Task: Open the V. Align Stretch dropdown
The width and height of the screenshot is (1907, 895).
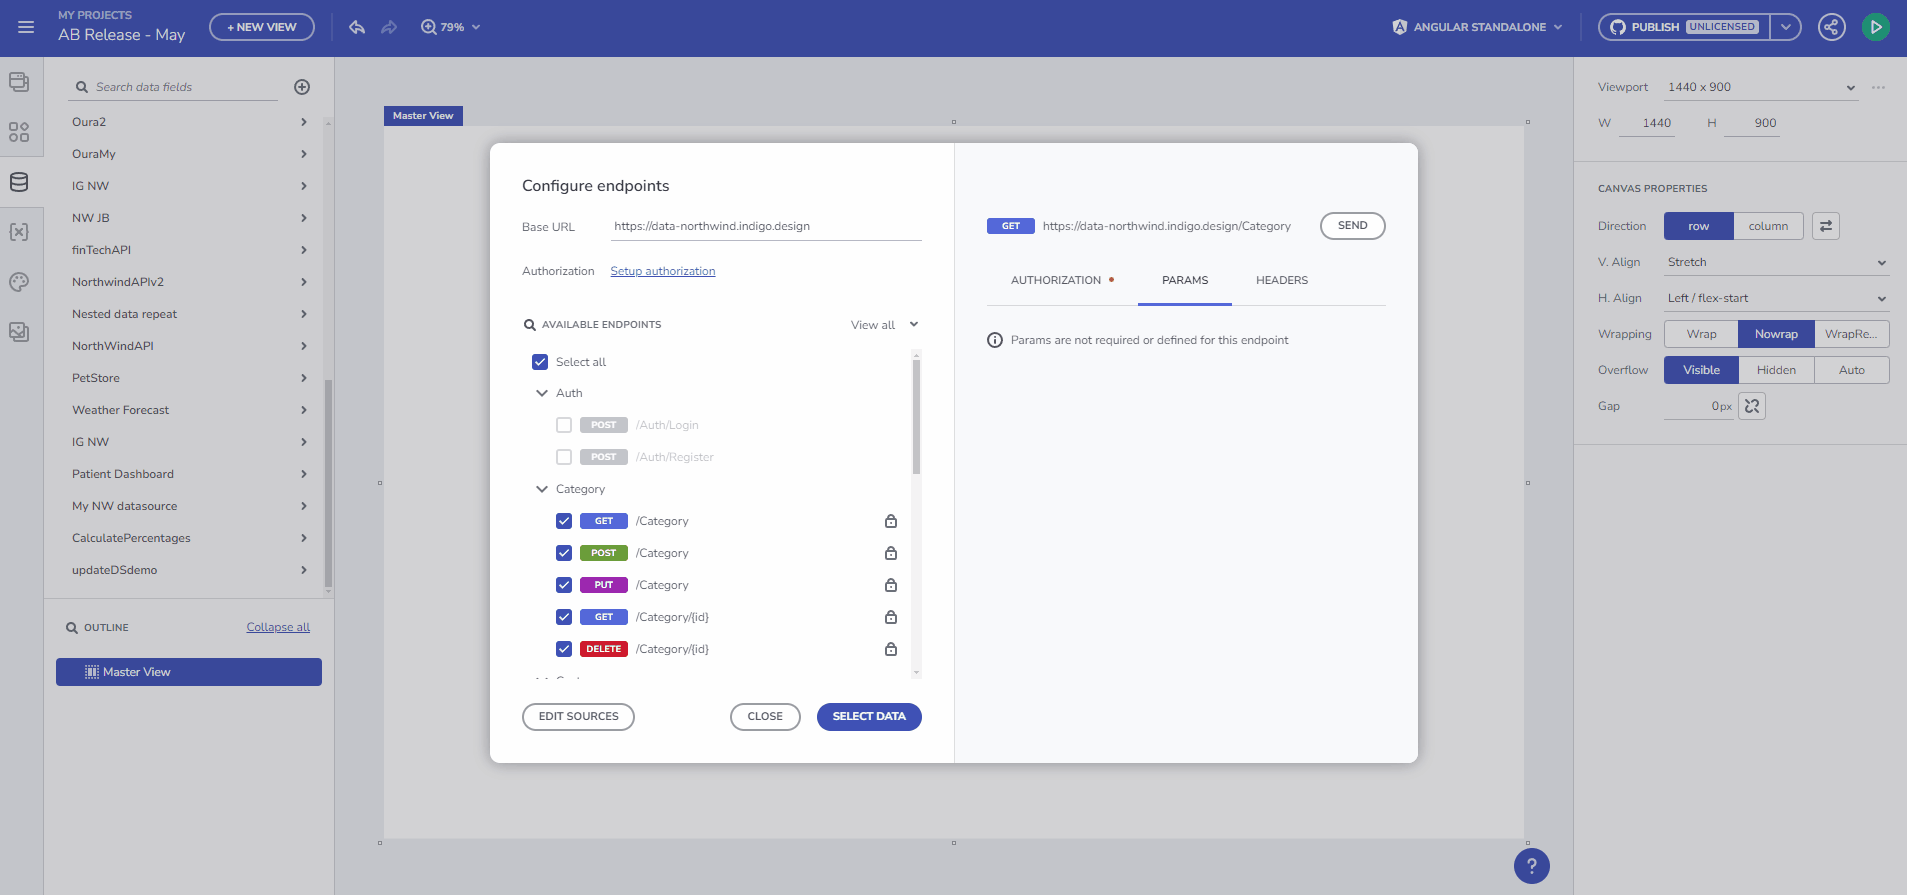Action: [1776, 262]
